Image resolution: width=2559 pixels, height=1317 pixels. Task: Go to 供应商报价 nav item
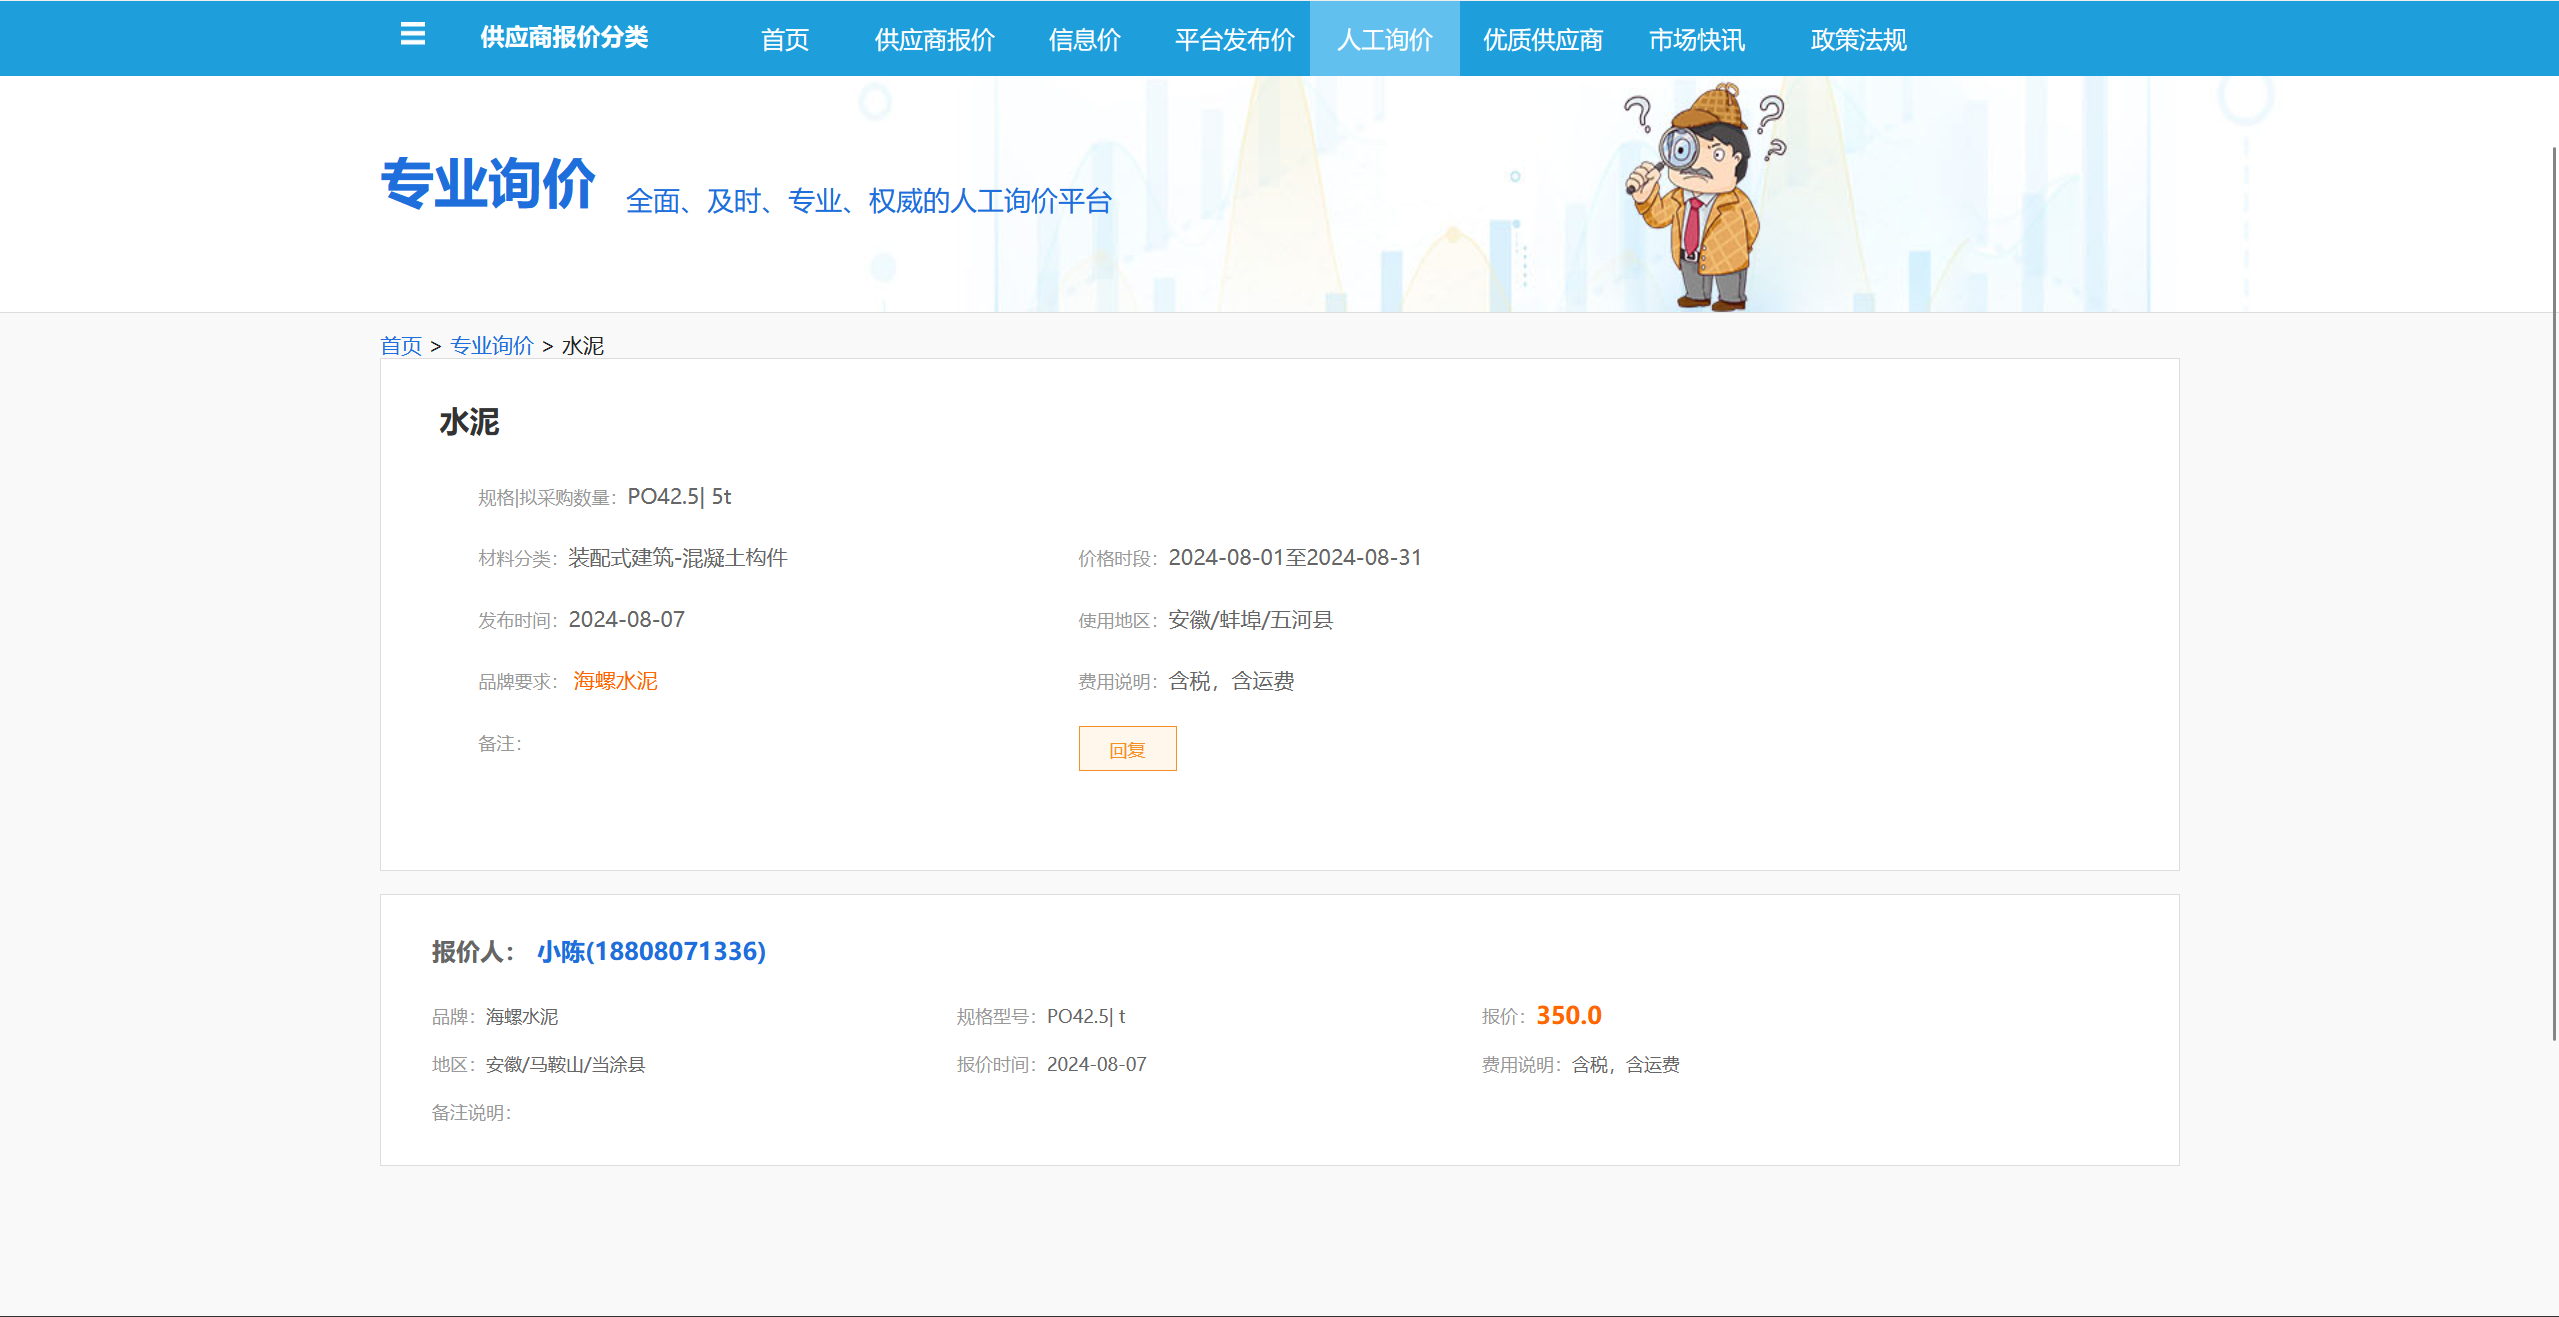pyautogui.click(x=934, y=40)
